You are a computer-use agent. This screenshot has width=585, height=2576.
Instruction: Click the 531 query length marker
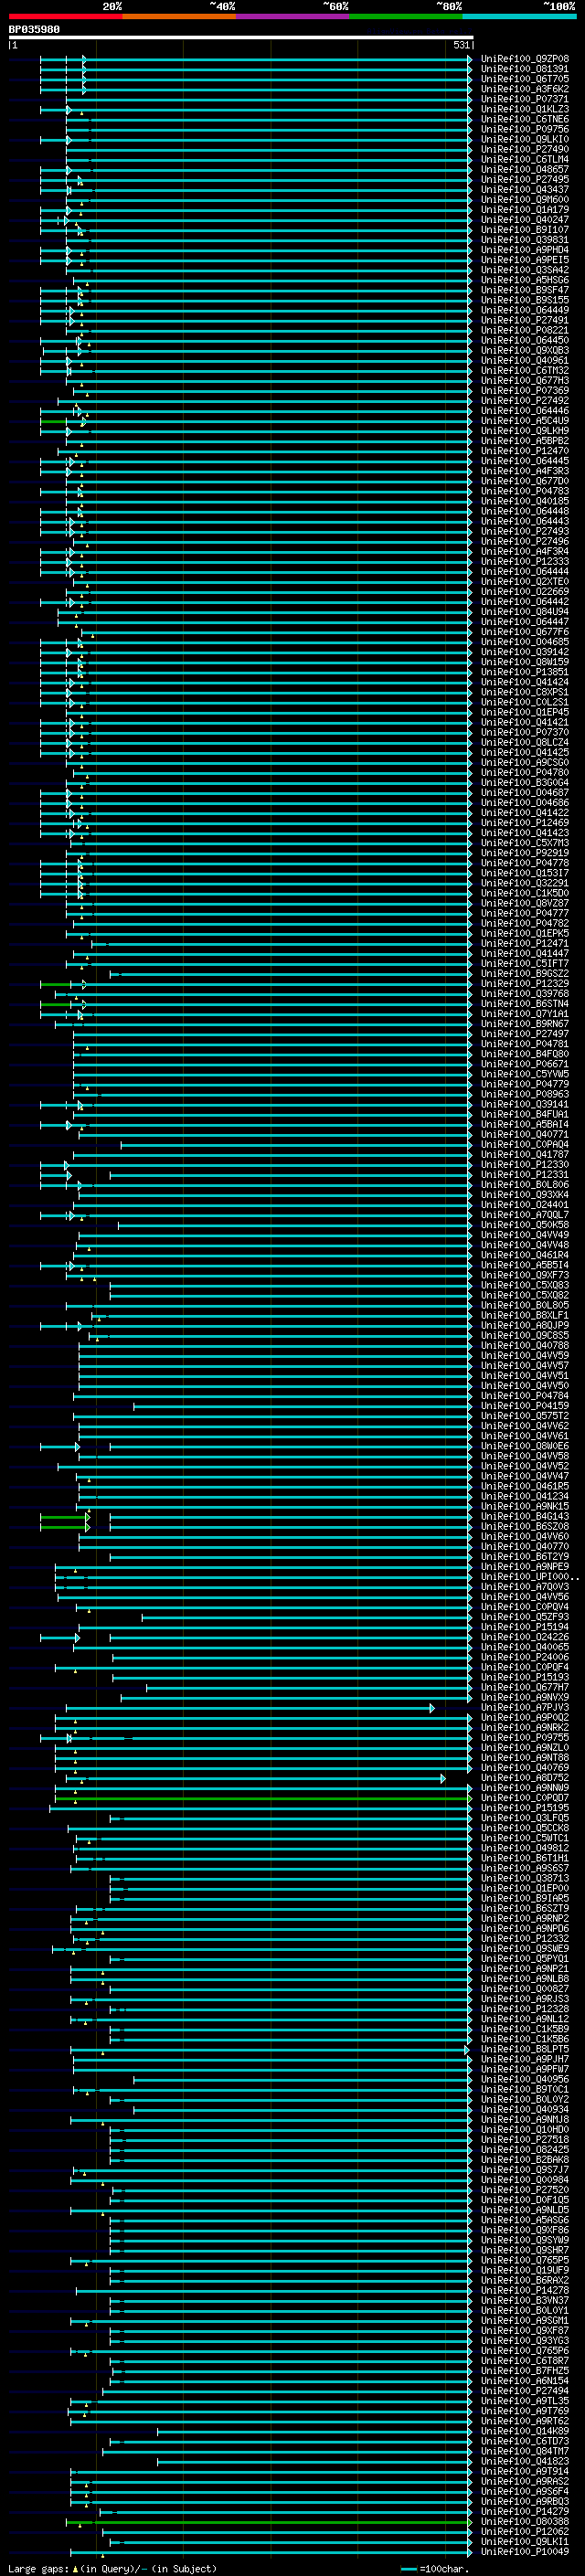click(460, 45)
